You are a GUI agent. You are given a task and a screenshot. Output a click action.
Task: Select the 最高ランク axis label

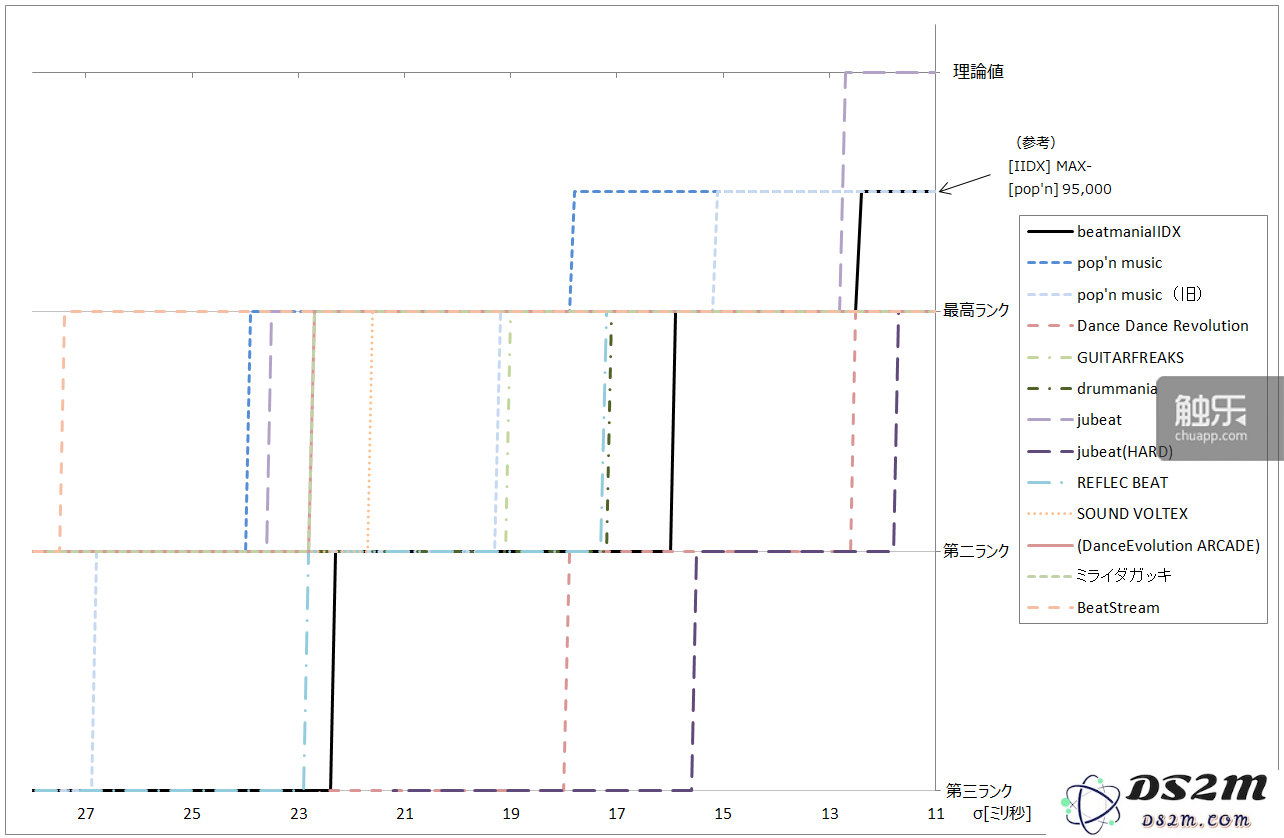tap(977, 311)
